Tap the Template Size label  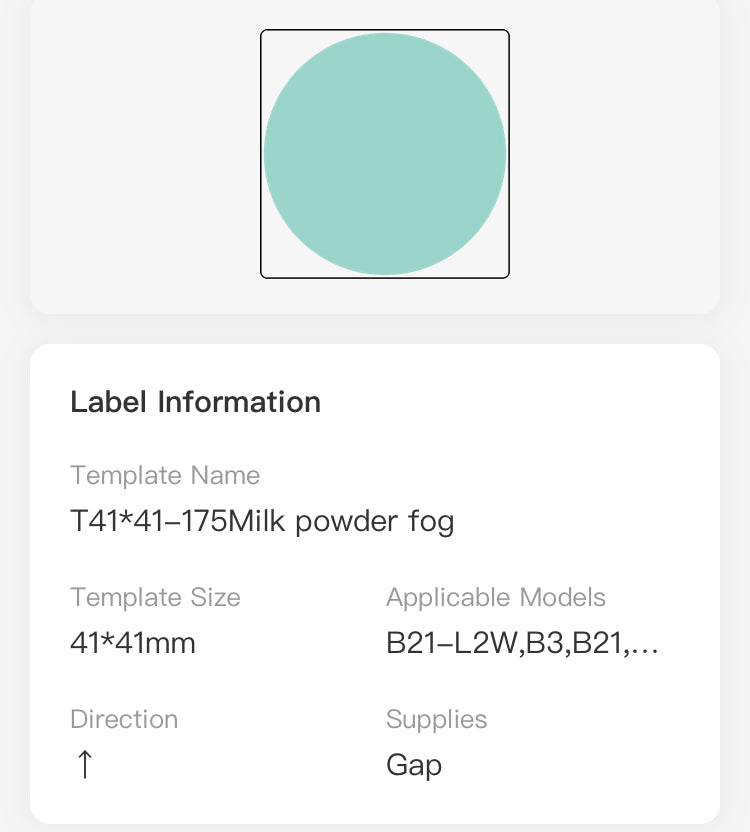(155, 597)
